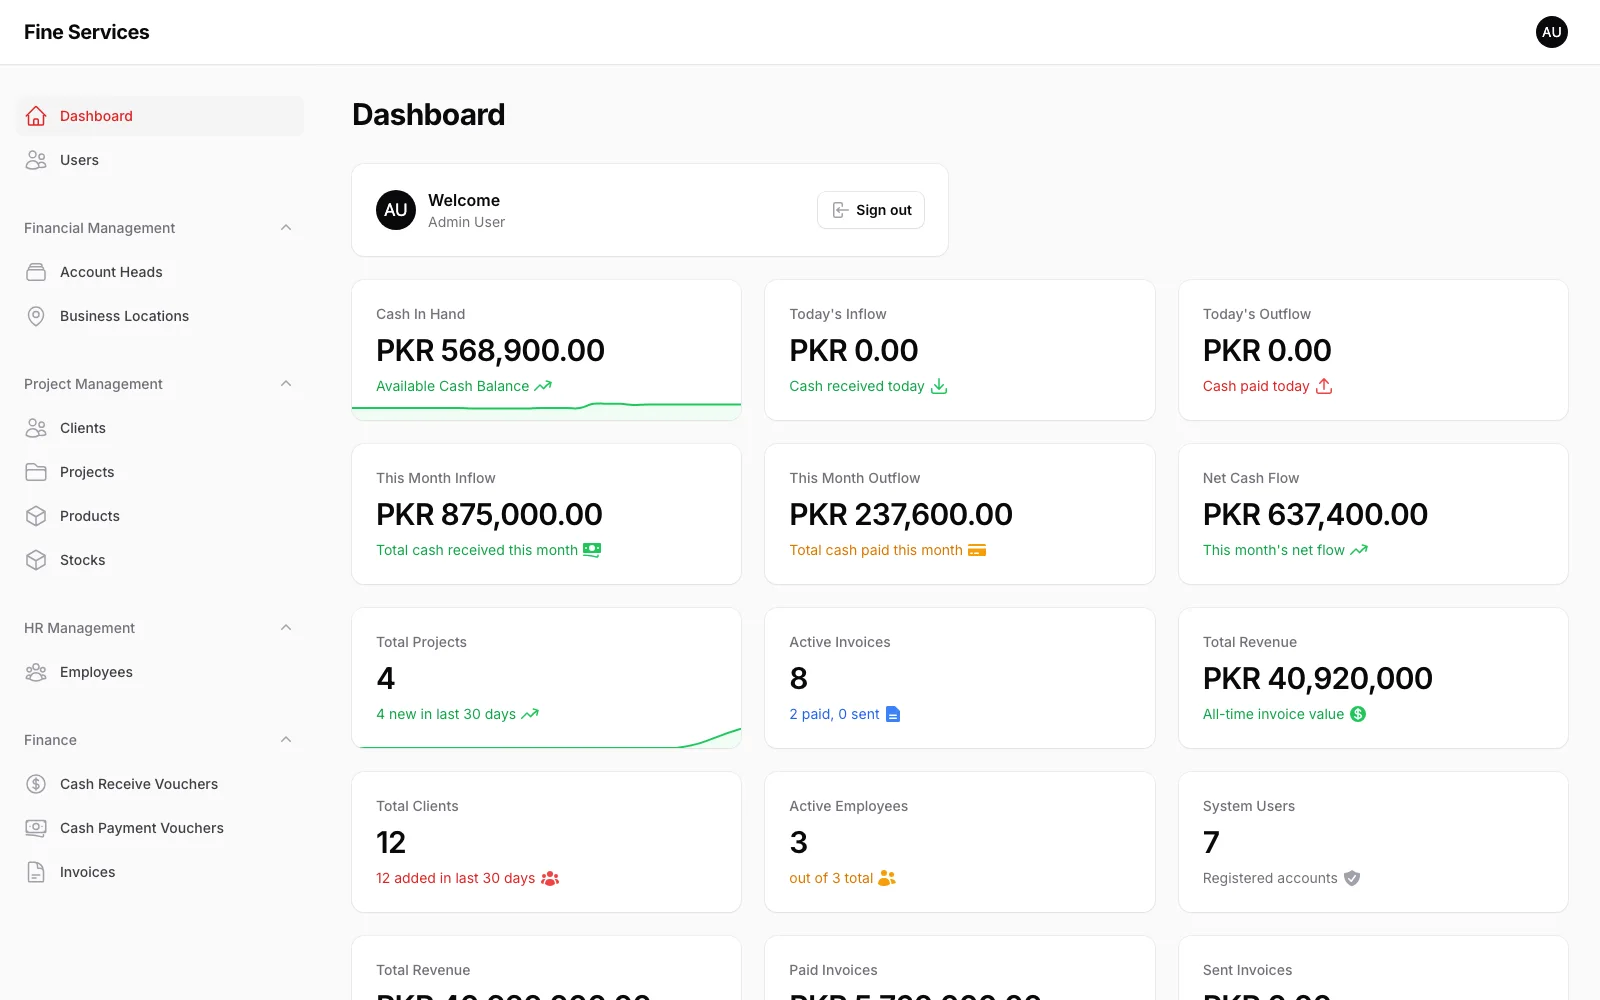Click the Projects folder icon
This screenshot has width=1600, height=1000.
tap(36, 472)
